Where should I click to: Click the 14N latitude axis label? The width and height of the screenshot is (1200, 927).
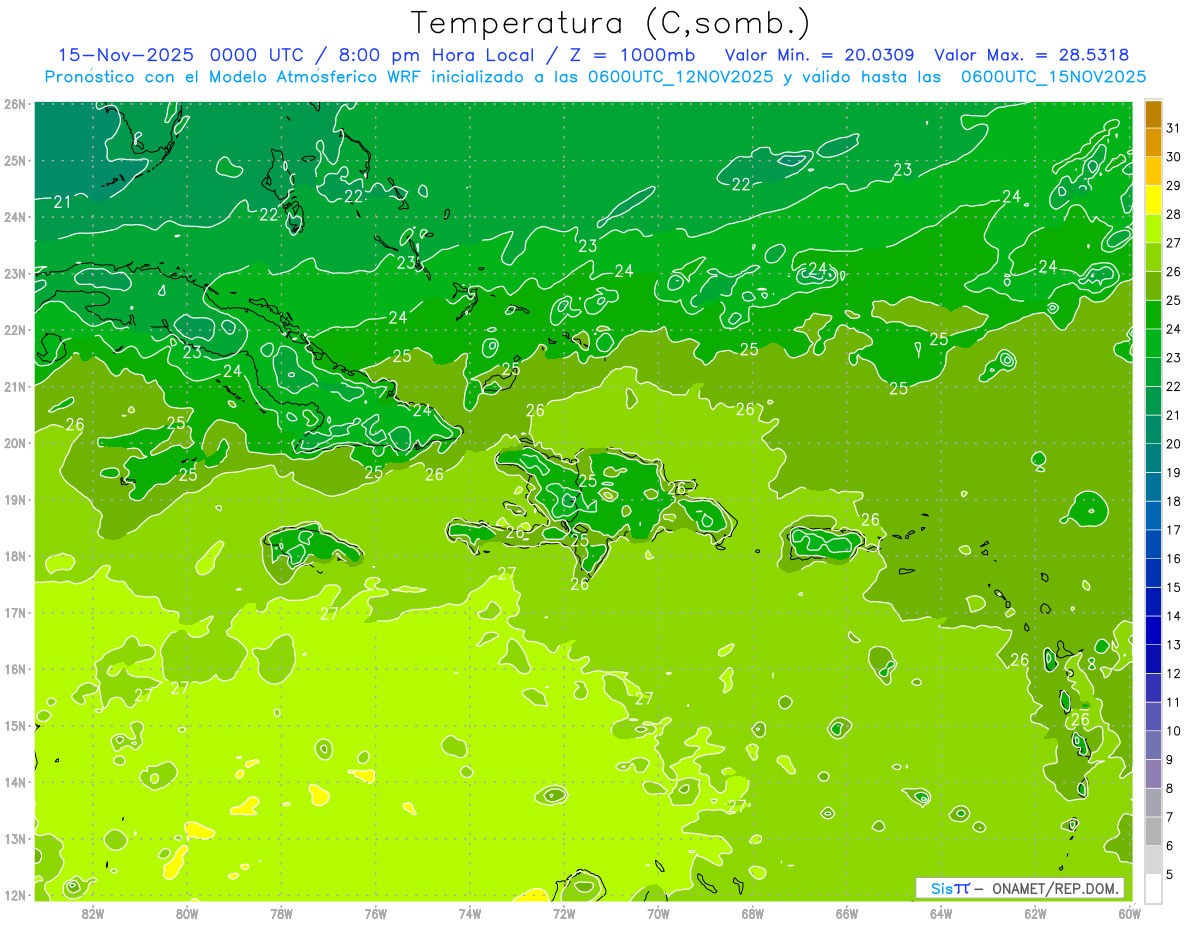click(15, 782)
